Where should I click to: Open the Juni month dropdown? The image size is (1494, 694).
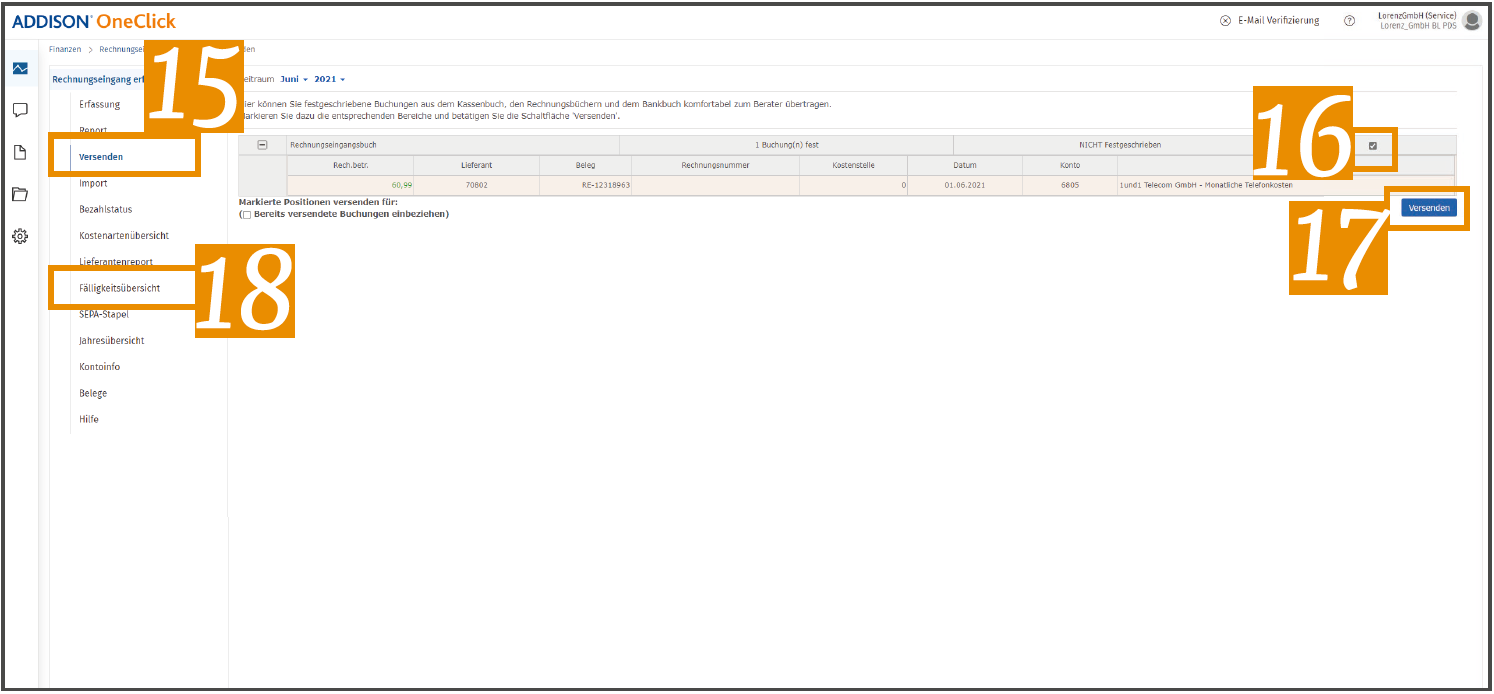pos(294,79)
